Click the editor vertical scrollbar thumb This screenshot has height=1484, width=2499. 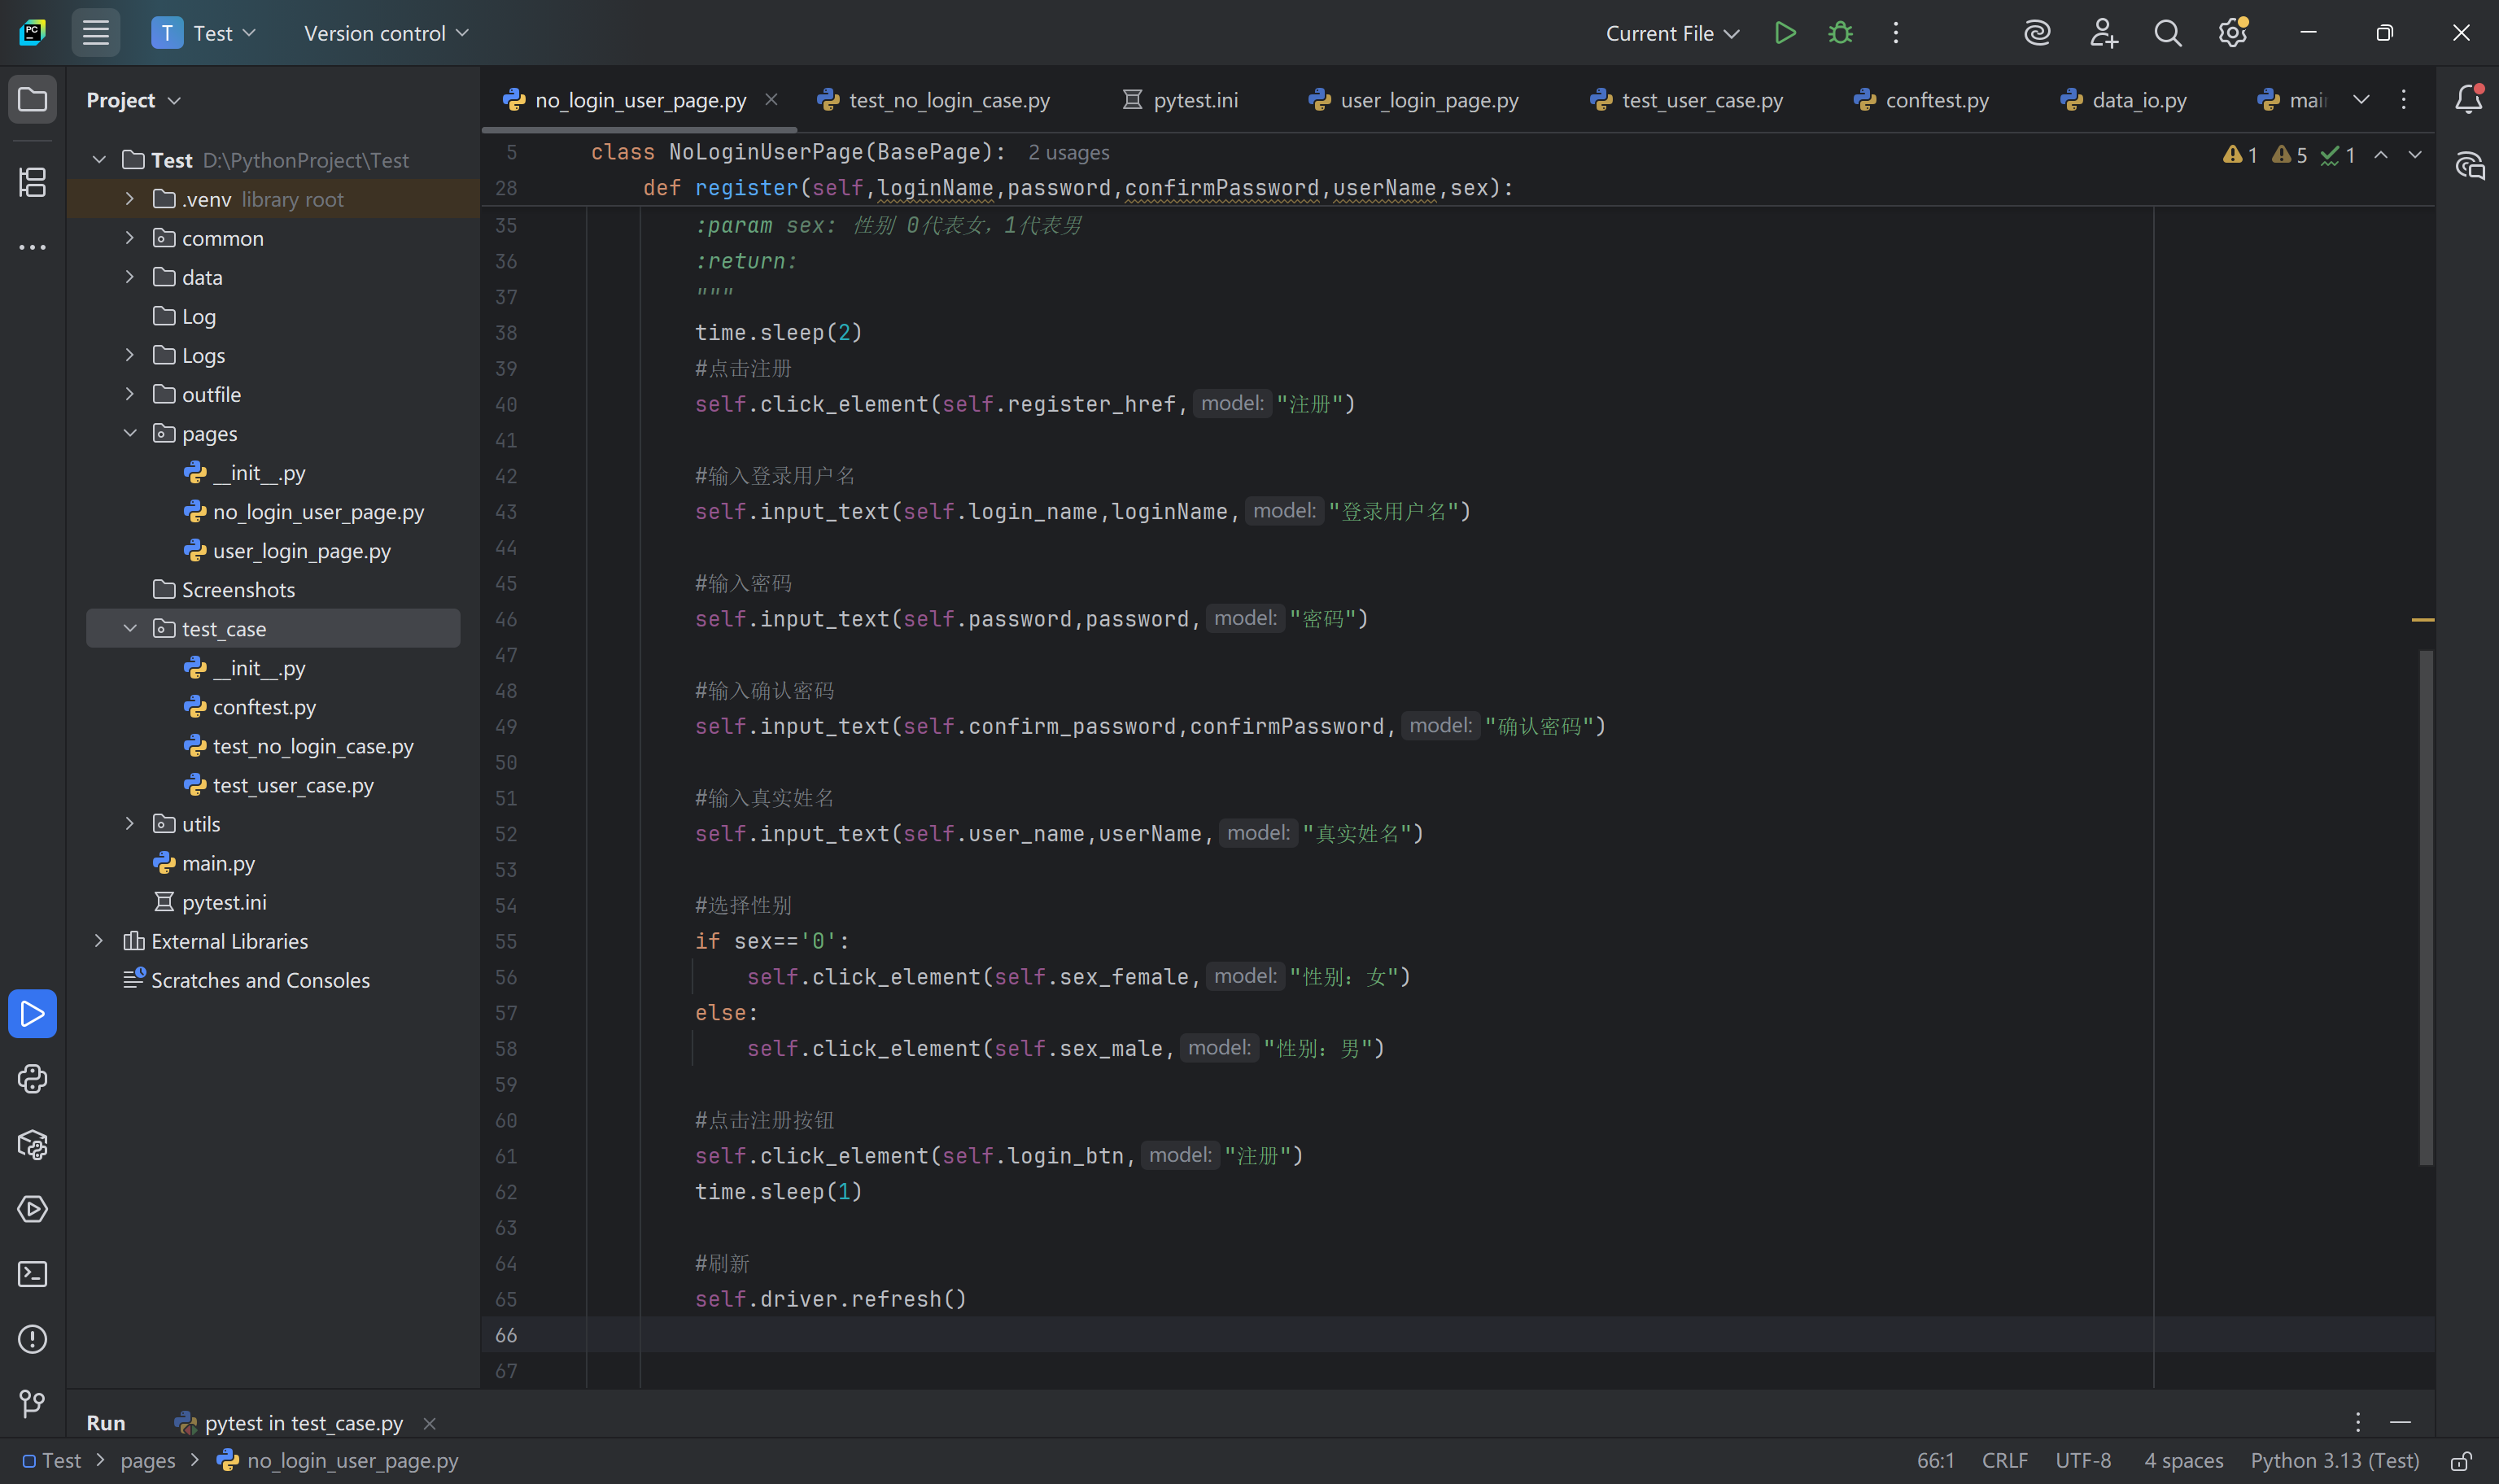click(2425, 907)
